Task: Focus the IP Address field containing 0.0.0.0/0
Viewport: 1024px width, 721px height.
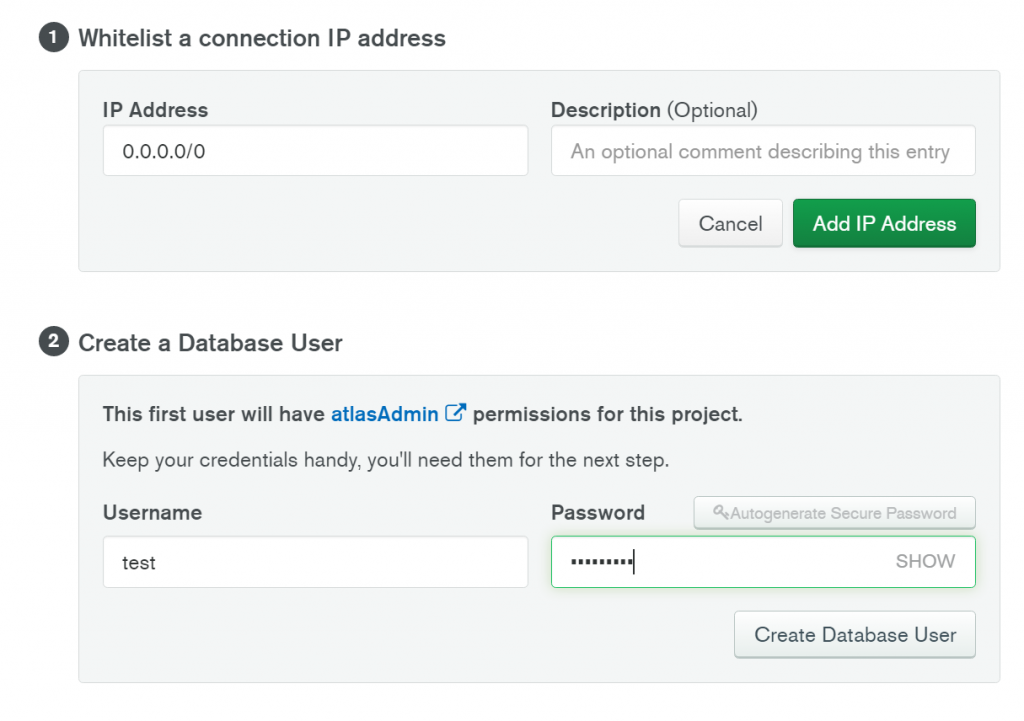Action: [315, 151]
